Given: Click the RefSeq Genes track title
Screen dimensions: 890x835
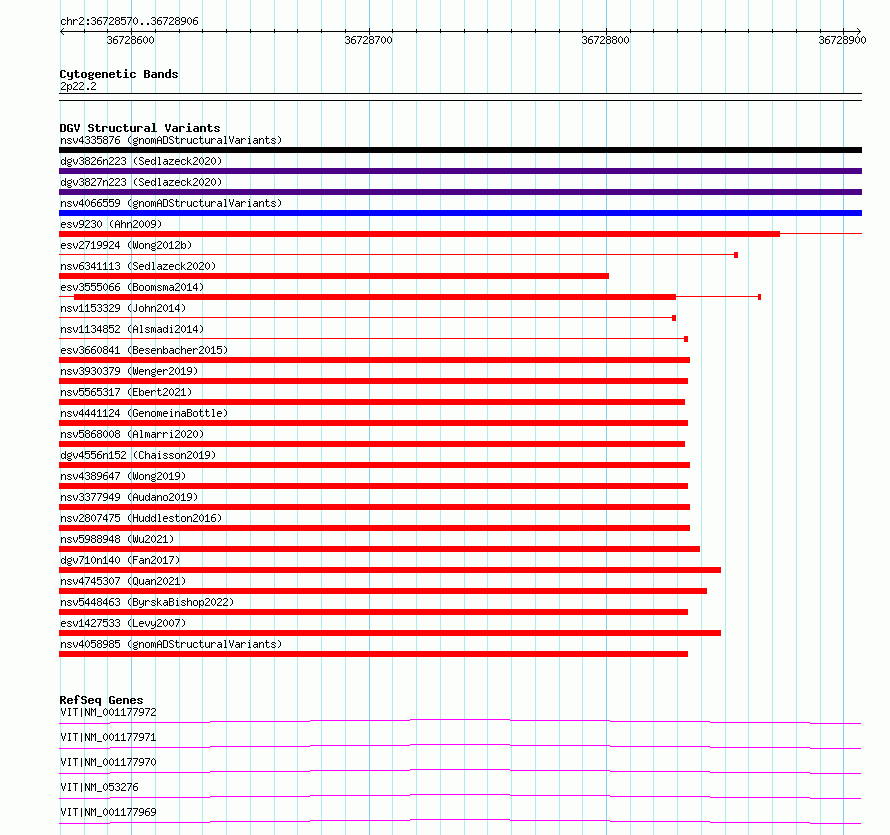Looking at the screenshot, I should point(101,700).
